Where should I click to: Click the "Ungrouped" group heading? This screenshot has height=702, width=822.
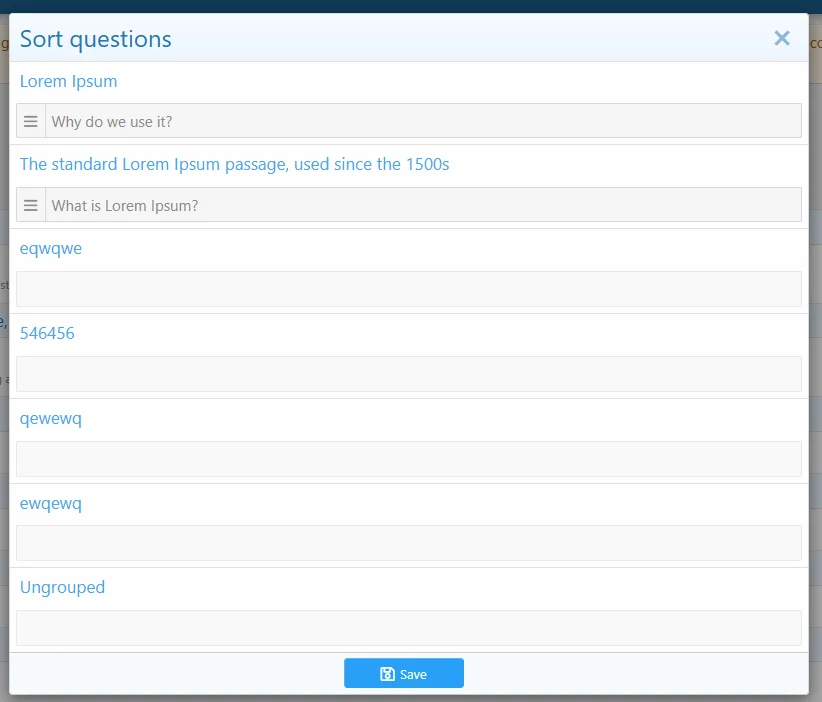pyautogui.click(x=62, y=587)
